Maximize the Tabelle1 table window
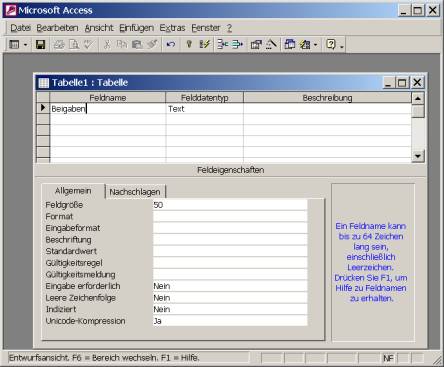Viewport: 444px width, 367px height. pyautogui.click(x=402, y=82)
